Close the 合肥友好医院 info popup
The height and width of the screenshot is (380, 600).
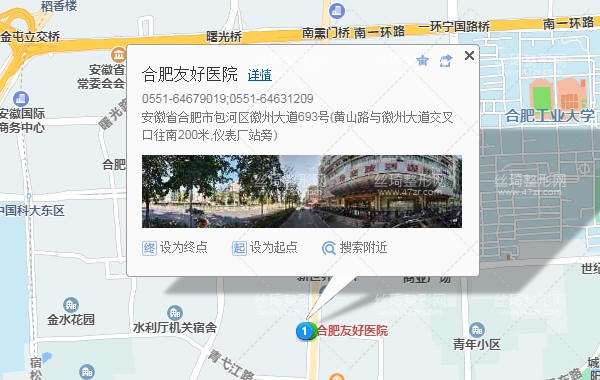coord(470,55)
